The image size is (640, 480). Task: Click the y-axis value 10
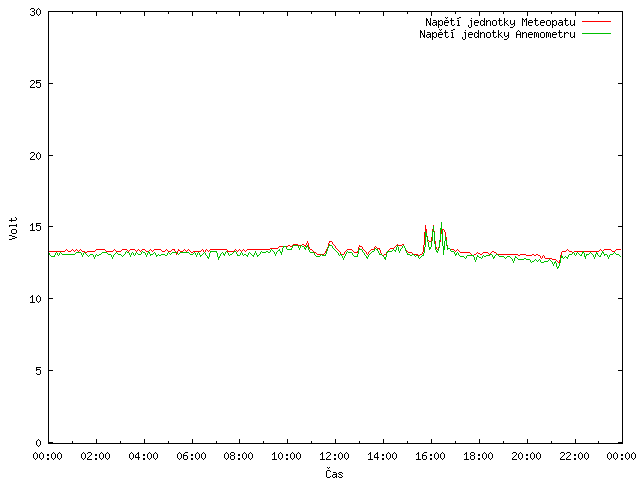[x=36, y=299]
